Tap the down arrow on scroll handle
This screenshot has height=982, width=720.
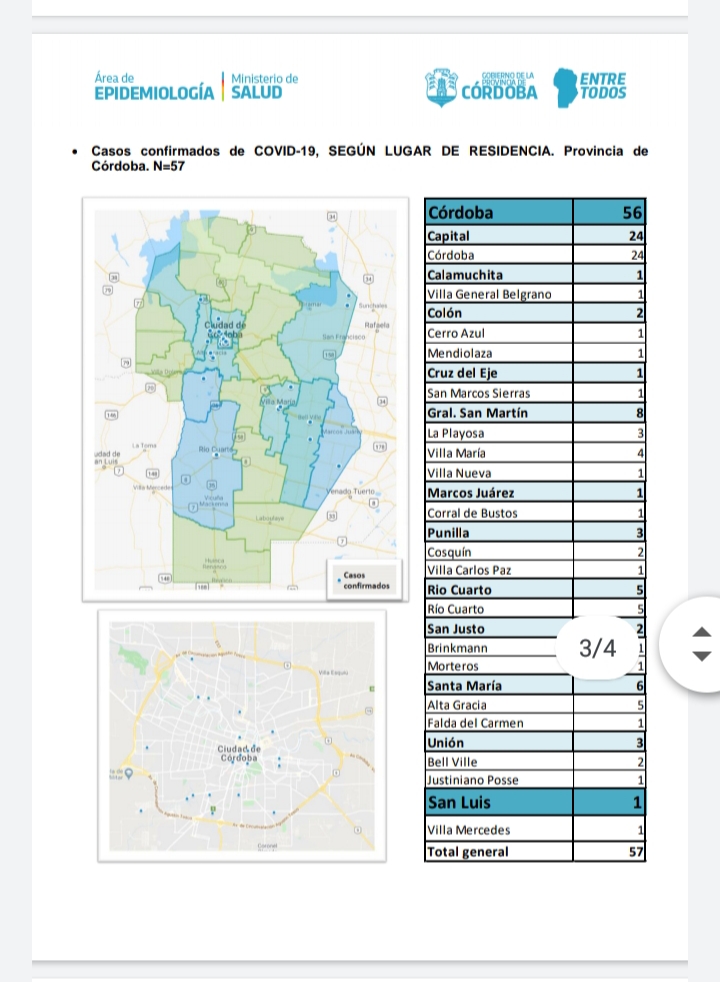702,656
